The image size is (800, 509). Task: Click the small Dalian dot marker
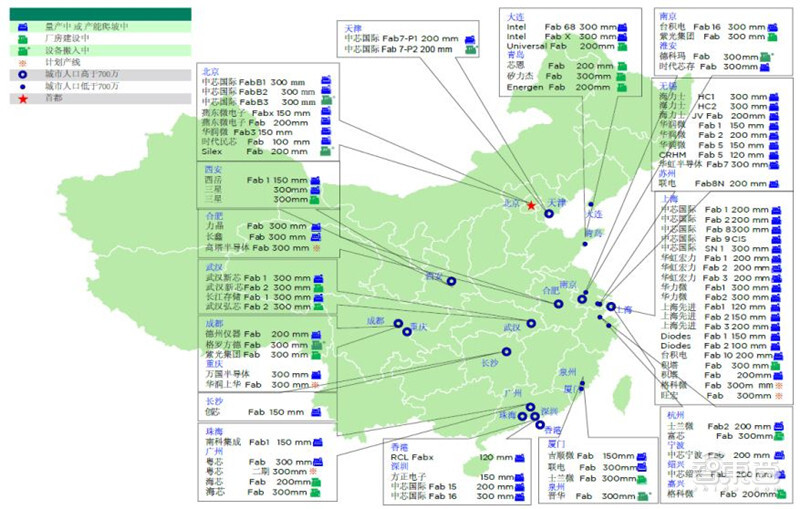pyautogui.click(x=591, y=203)
